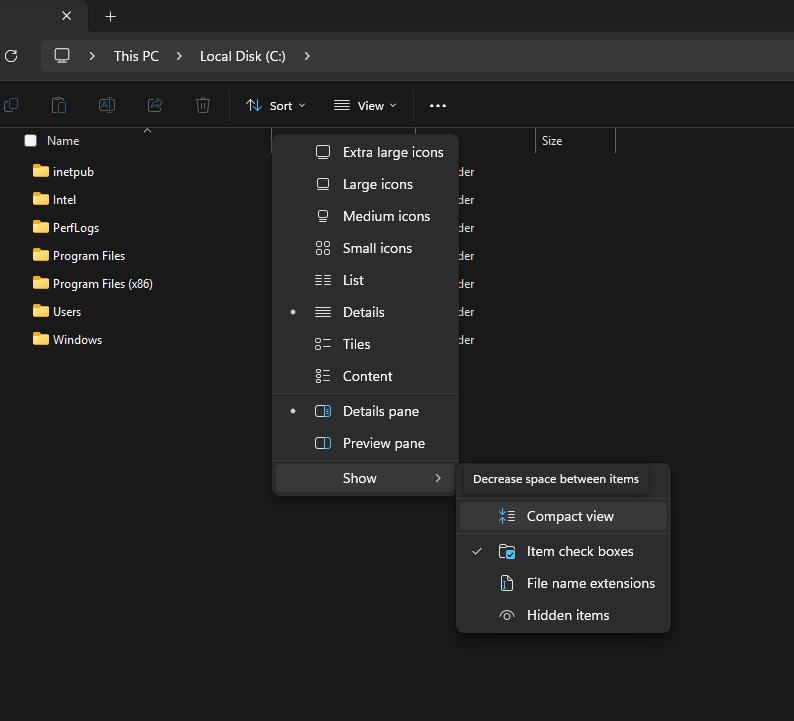Open the View dropdown

click(x=365, y=105)
